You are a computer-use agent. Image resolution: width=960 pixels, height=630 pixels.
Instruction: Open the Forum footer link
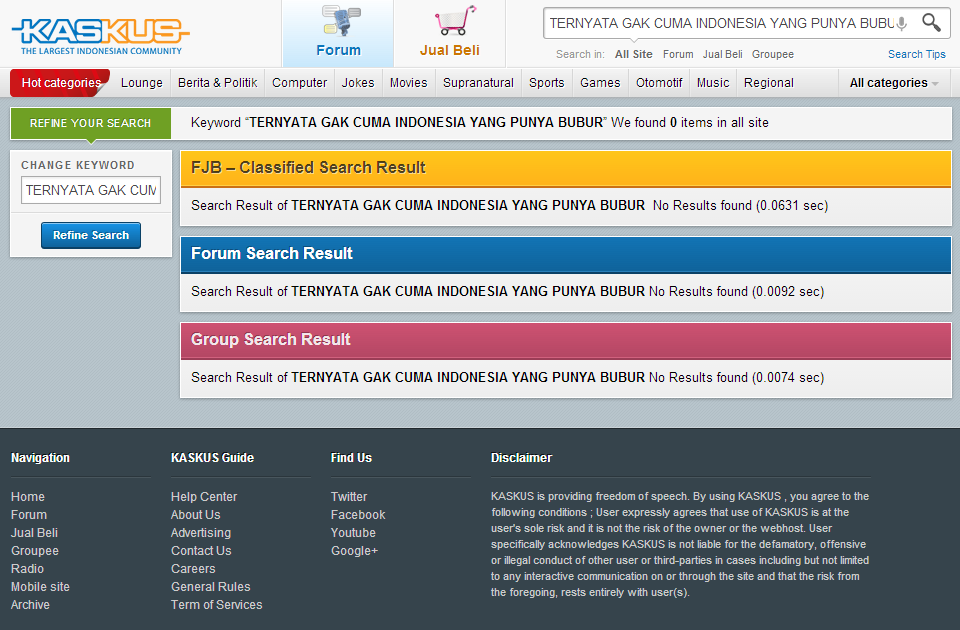pos(29,515)
